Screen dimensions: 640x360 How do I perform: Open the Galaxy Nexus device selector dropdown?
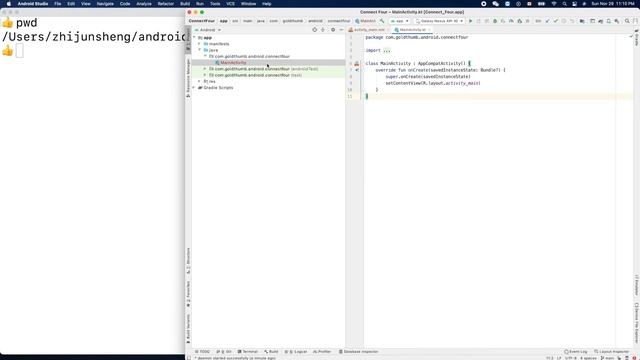[439, 21]
